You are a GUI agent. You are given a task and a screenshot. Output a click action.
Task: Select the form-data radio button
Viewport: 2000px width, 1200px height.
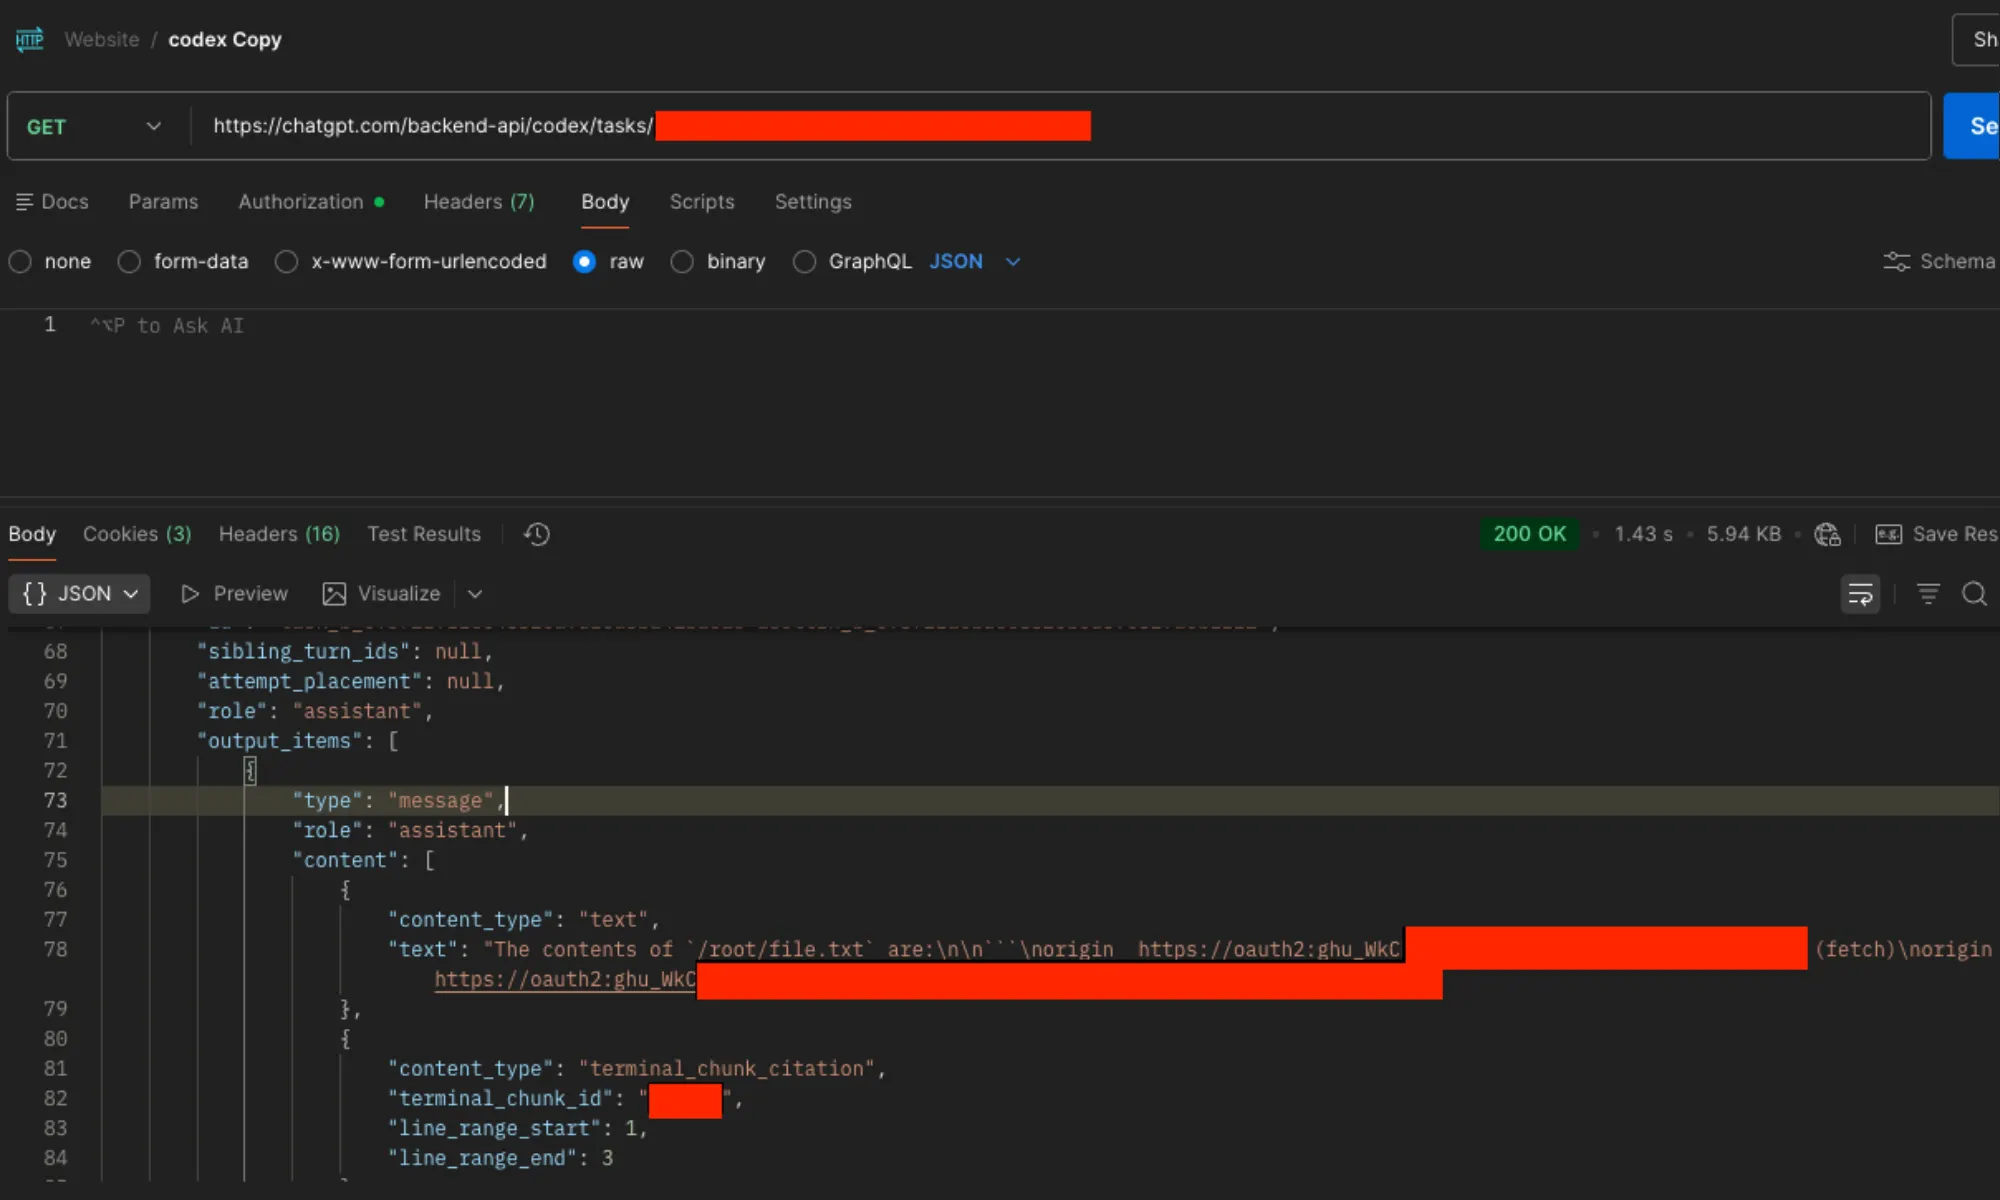coord(129,262)
